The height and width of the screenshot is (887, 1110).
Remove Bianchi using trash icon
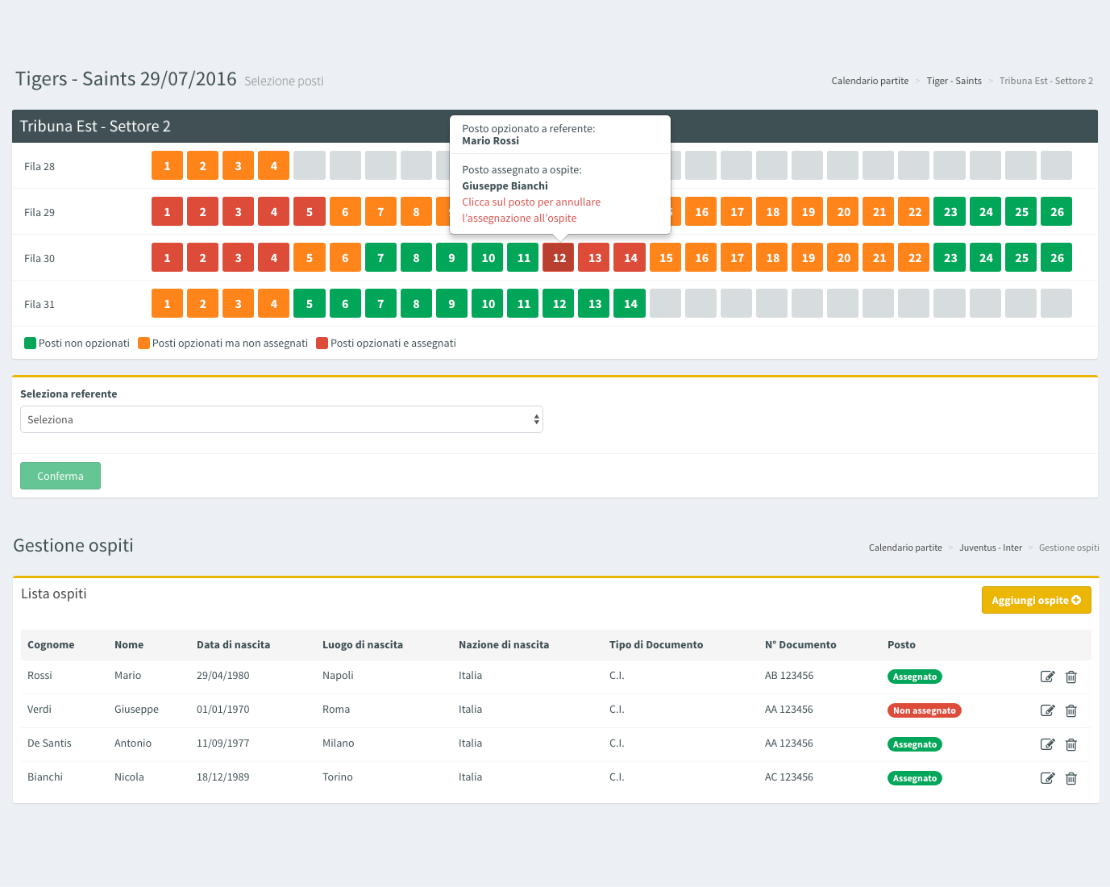pos(1071,779)
